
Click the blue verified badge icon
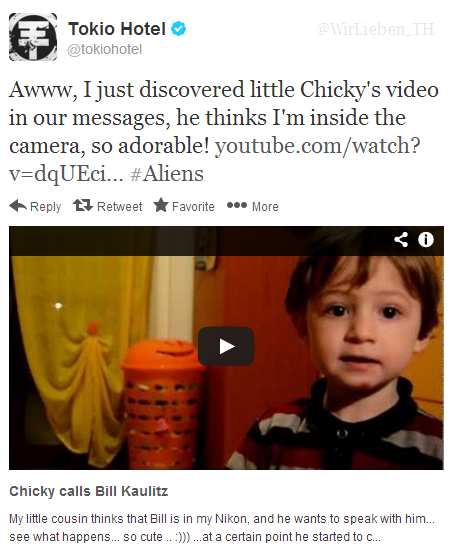point(178,29)
